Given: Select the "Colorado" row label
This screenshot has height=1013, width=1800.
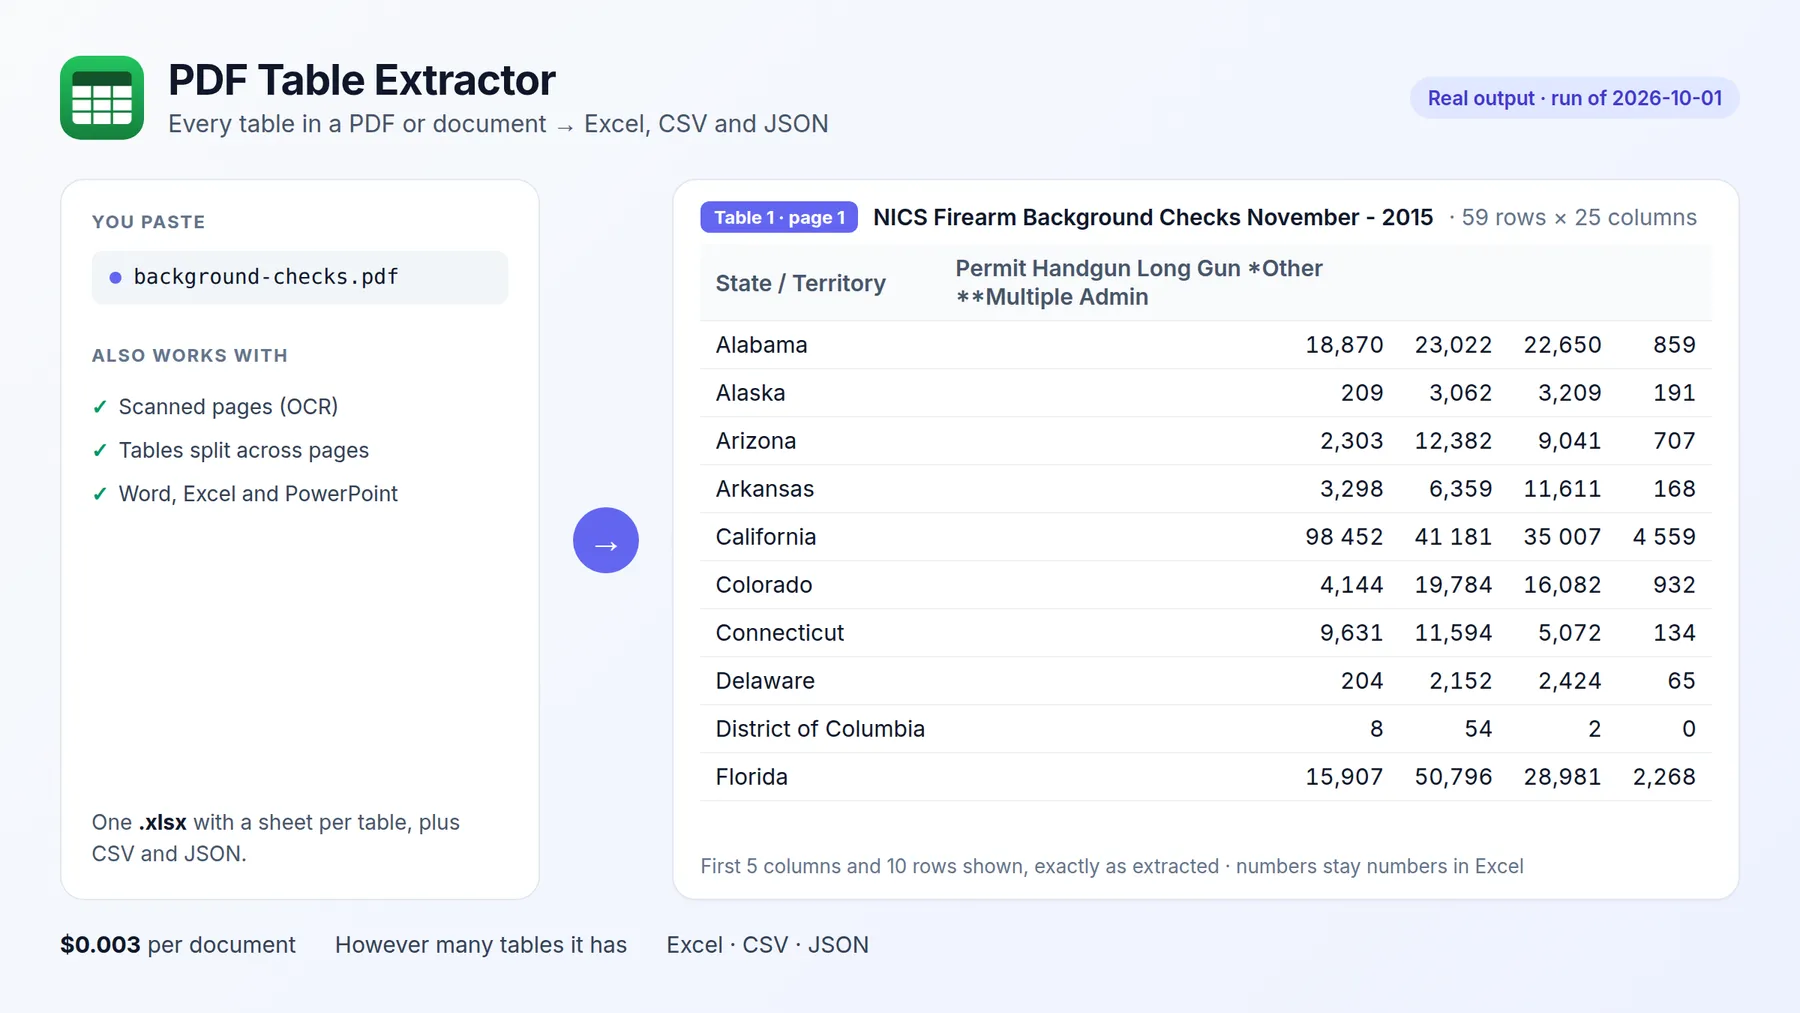Looking at the screenshot, I should point(764,585).
